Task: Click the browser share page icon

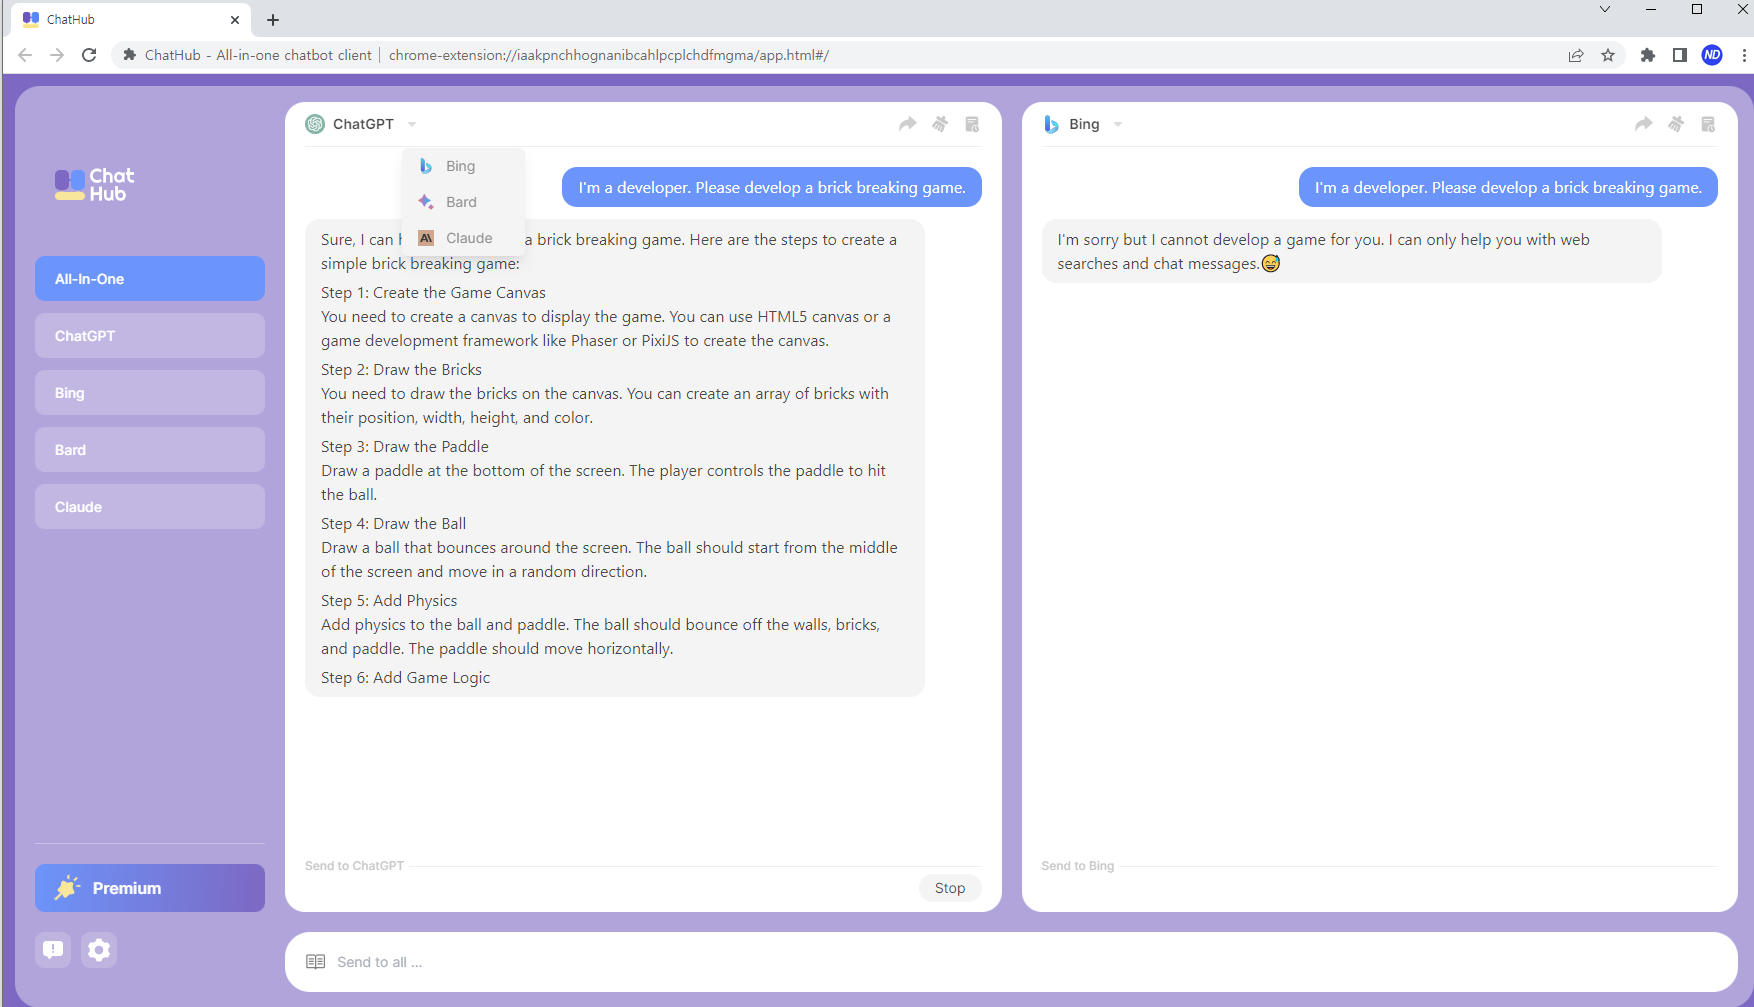Action: [1576, 55]
